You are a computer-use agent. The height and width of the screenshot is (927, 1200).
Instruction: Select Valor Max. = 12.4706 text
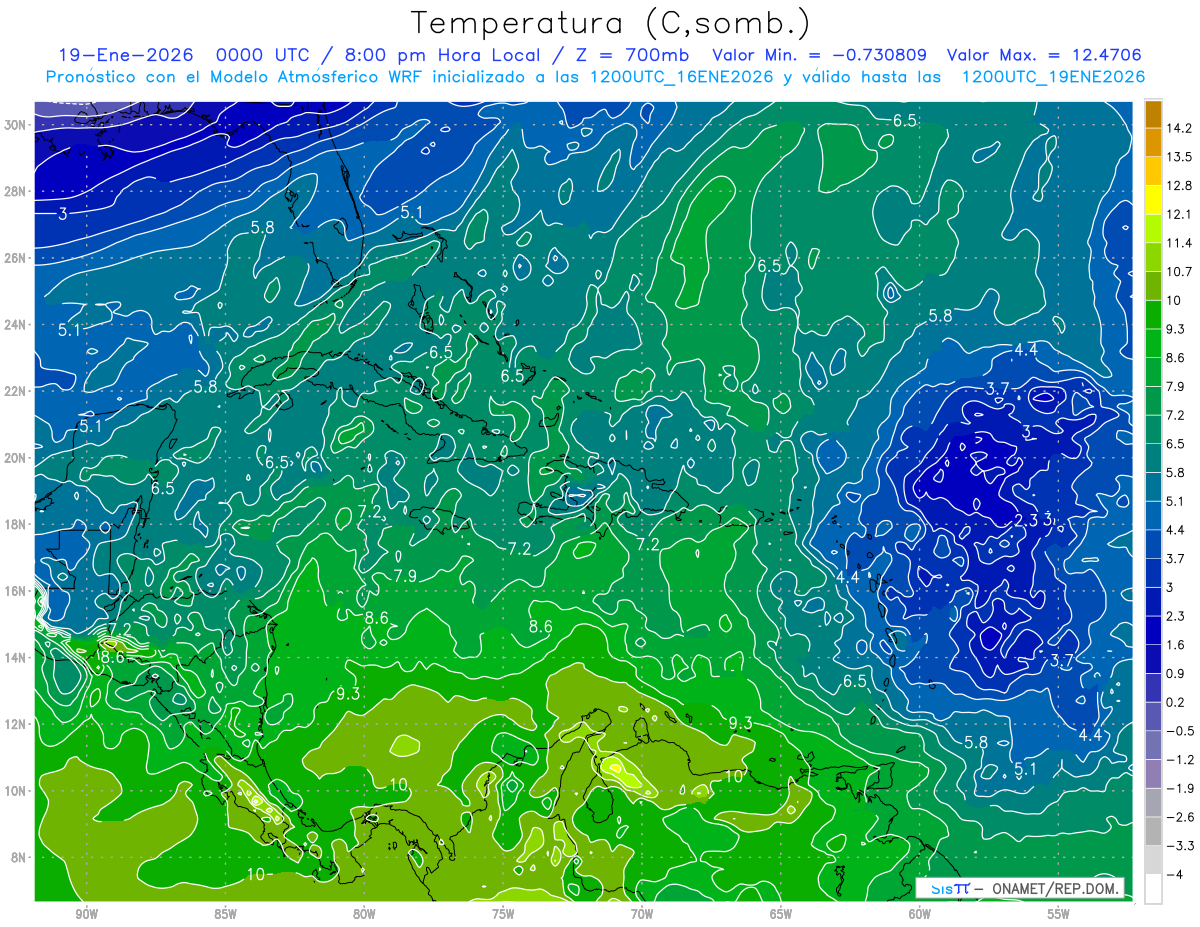click(1044, 55)
